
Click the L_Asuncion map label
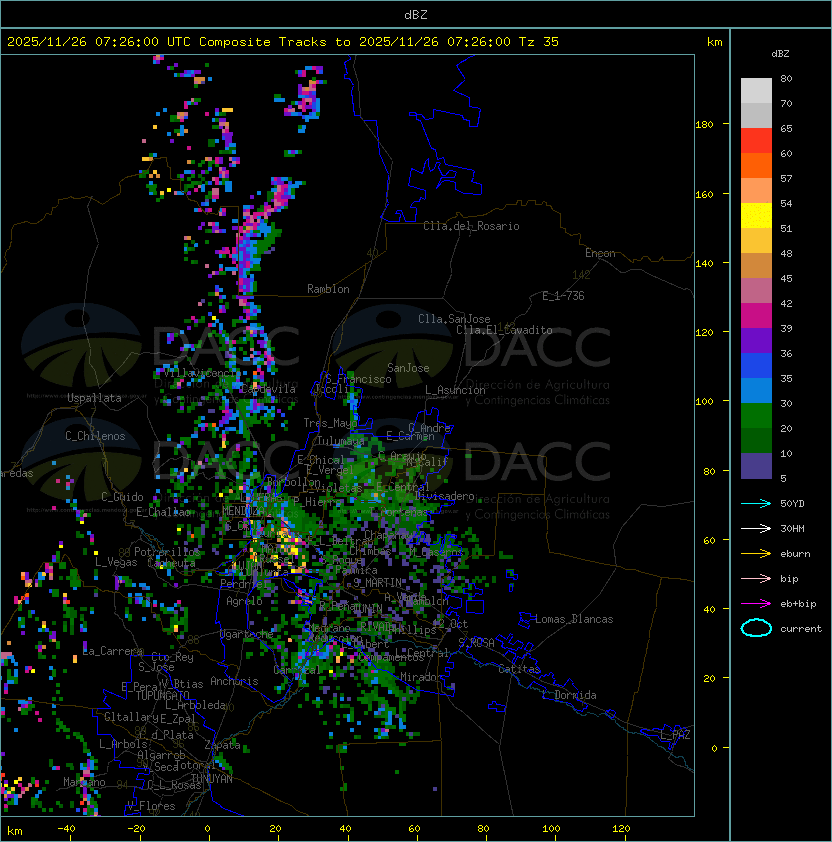(455, 390)
